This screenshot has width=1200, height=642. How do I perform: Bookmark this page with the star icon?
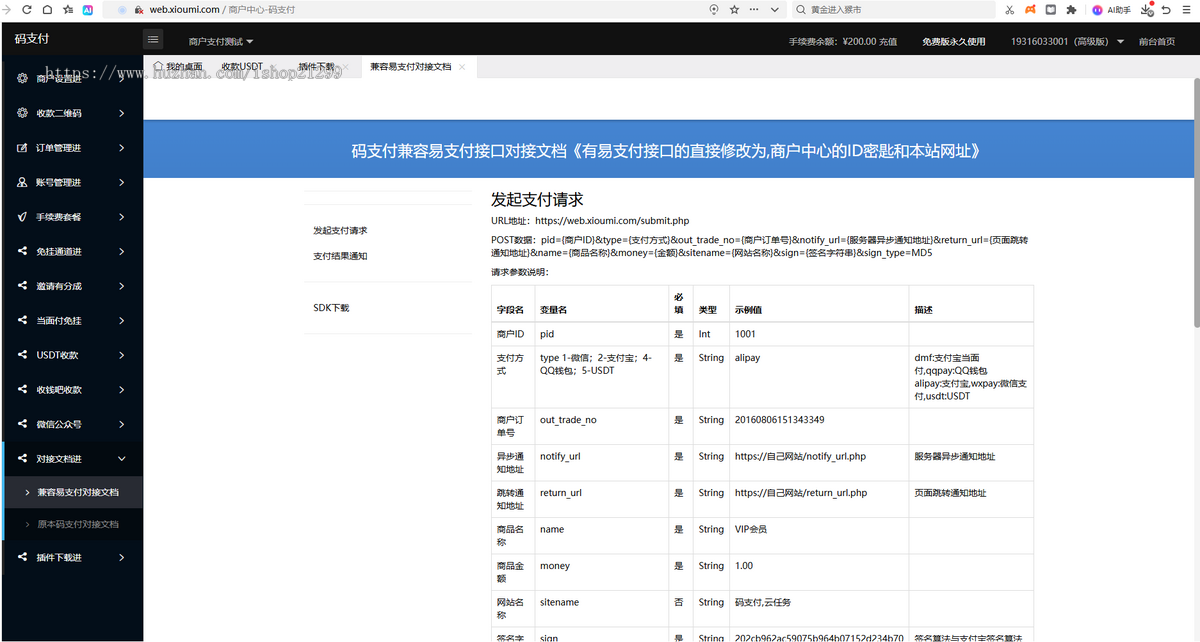pos(734,9)
